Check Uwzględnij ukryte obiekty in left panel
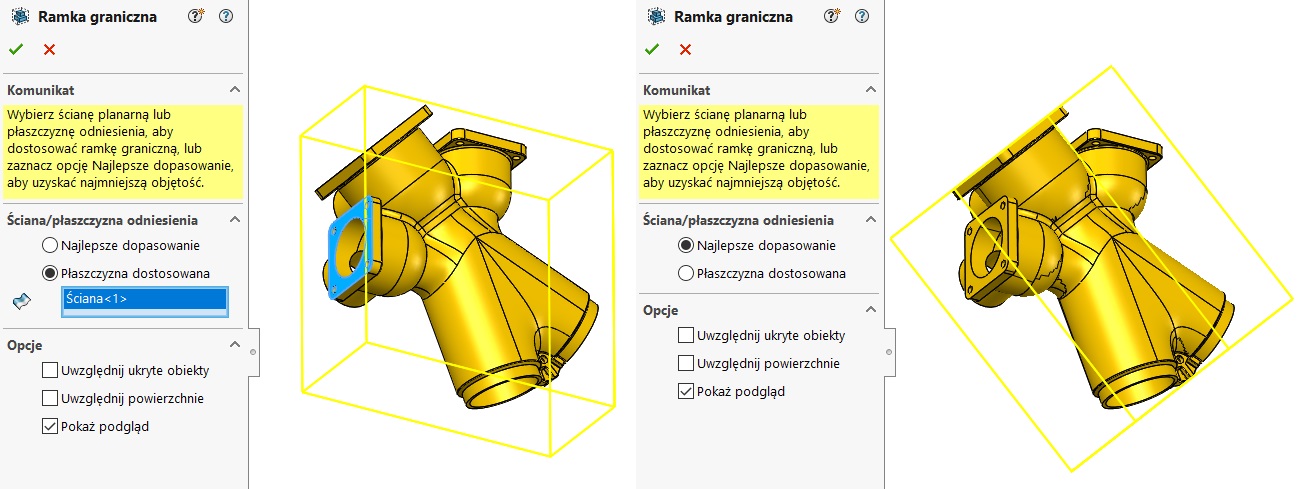Screen dimensions: 1303x489 click(x=50, y=370)
